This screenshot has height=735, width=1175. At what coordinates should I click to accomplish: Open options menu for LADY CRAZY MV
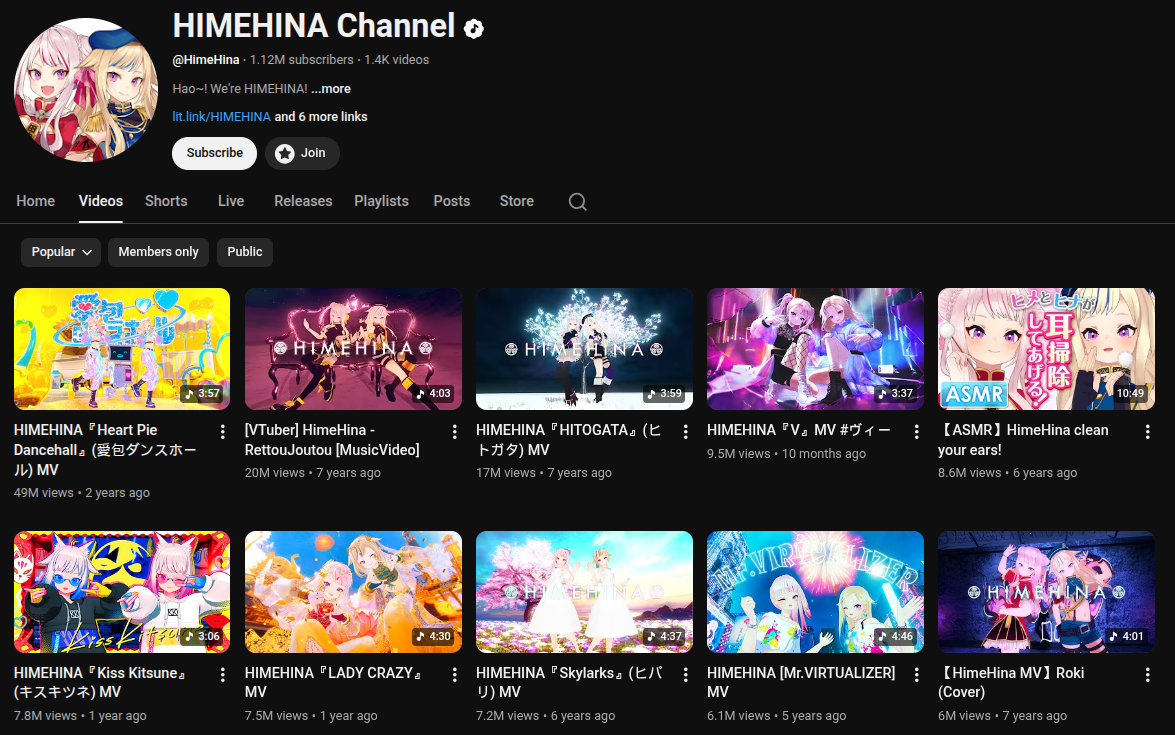(x=454, y=674)
